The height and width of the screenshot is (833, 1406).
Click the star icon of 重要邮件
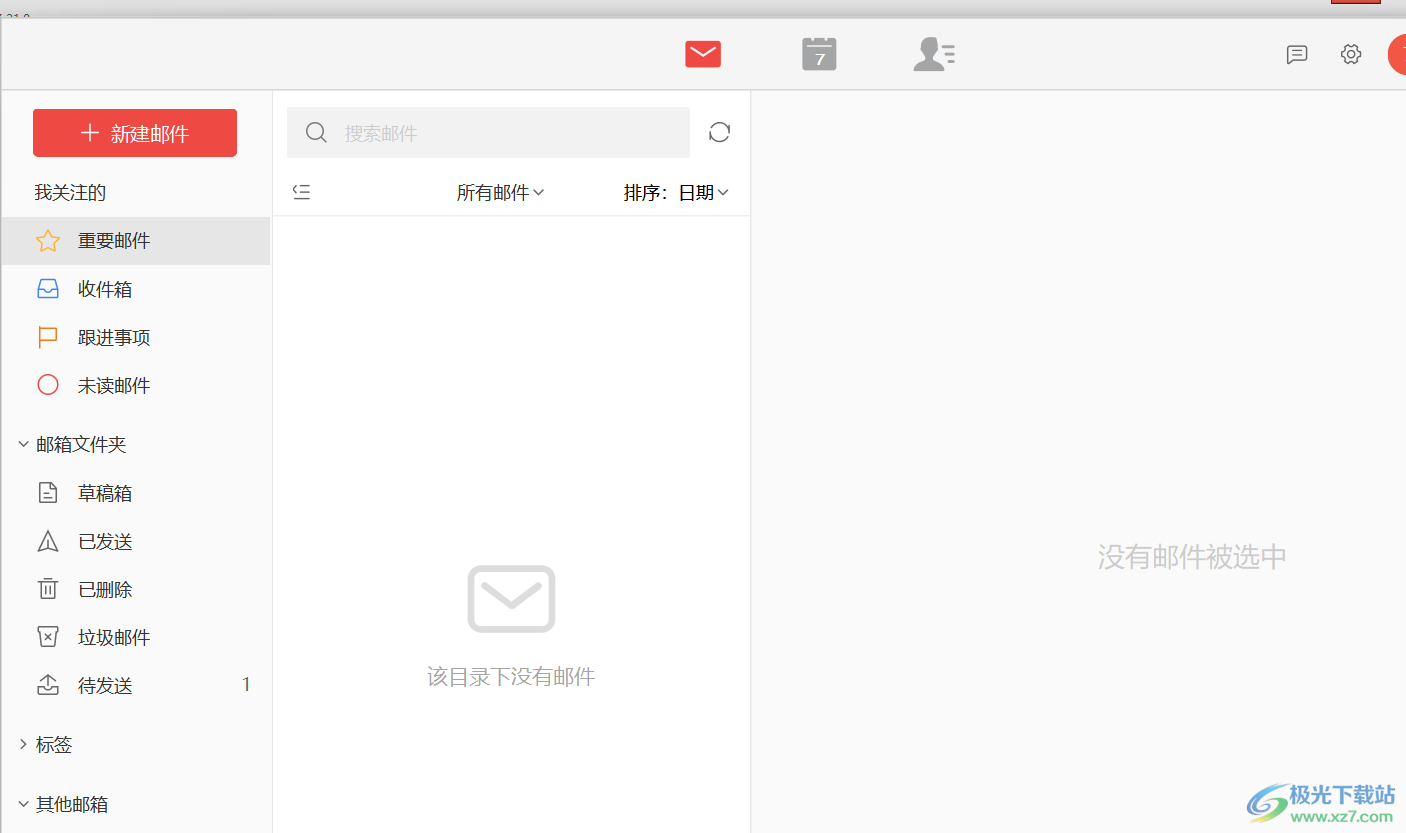coord(48,241)
